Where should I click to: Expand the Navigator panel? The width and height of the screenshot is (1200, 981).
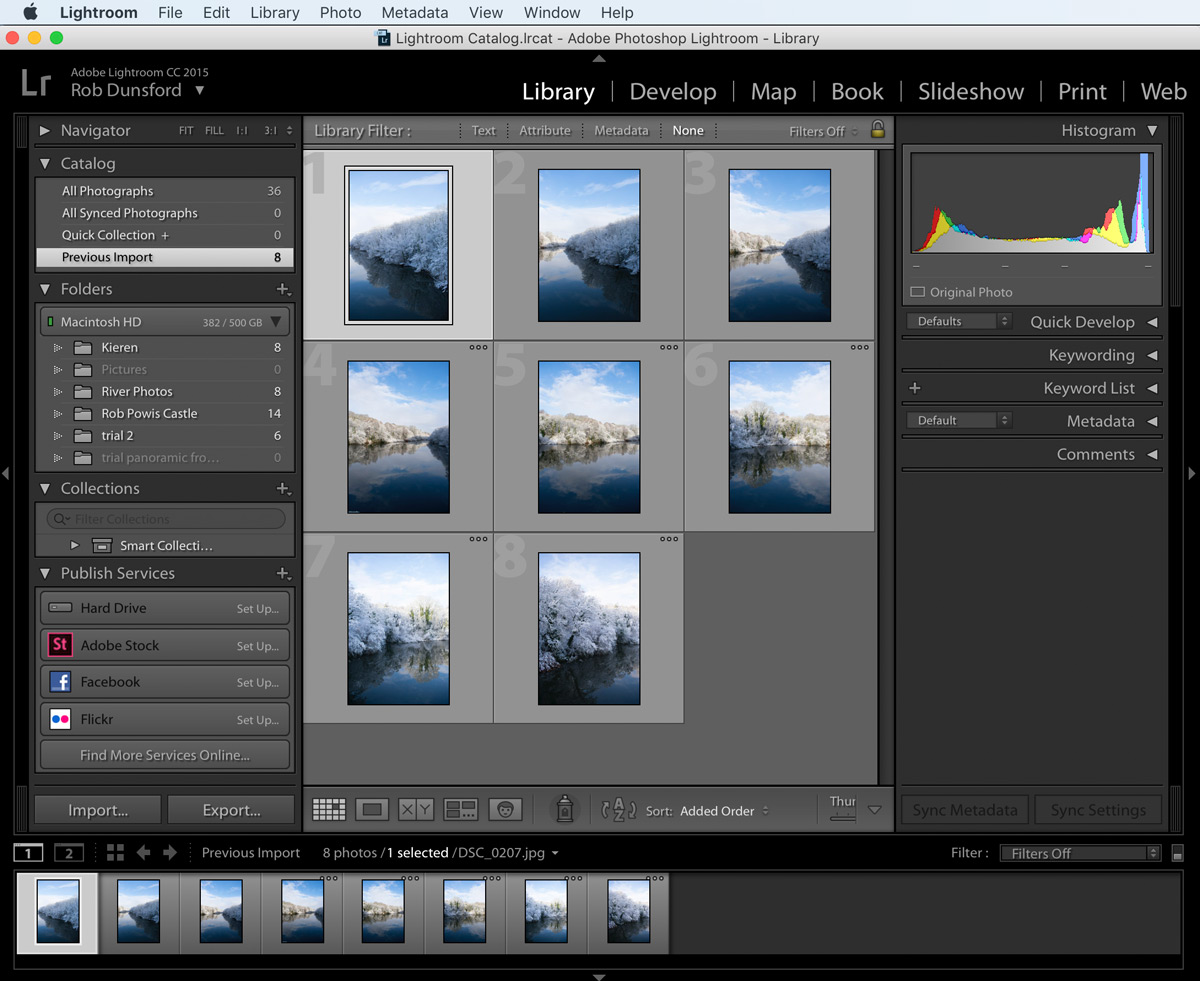pos(44,130)
